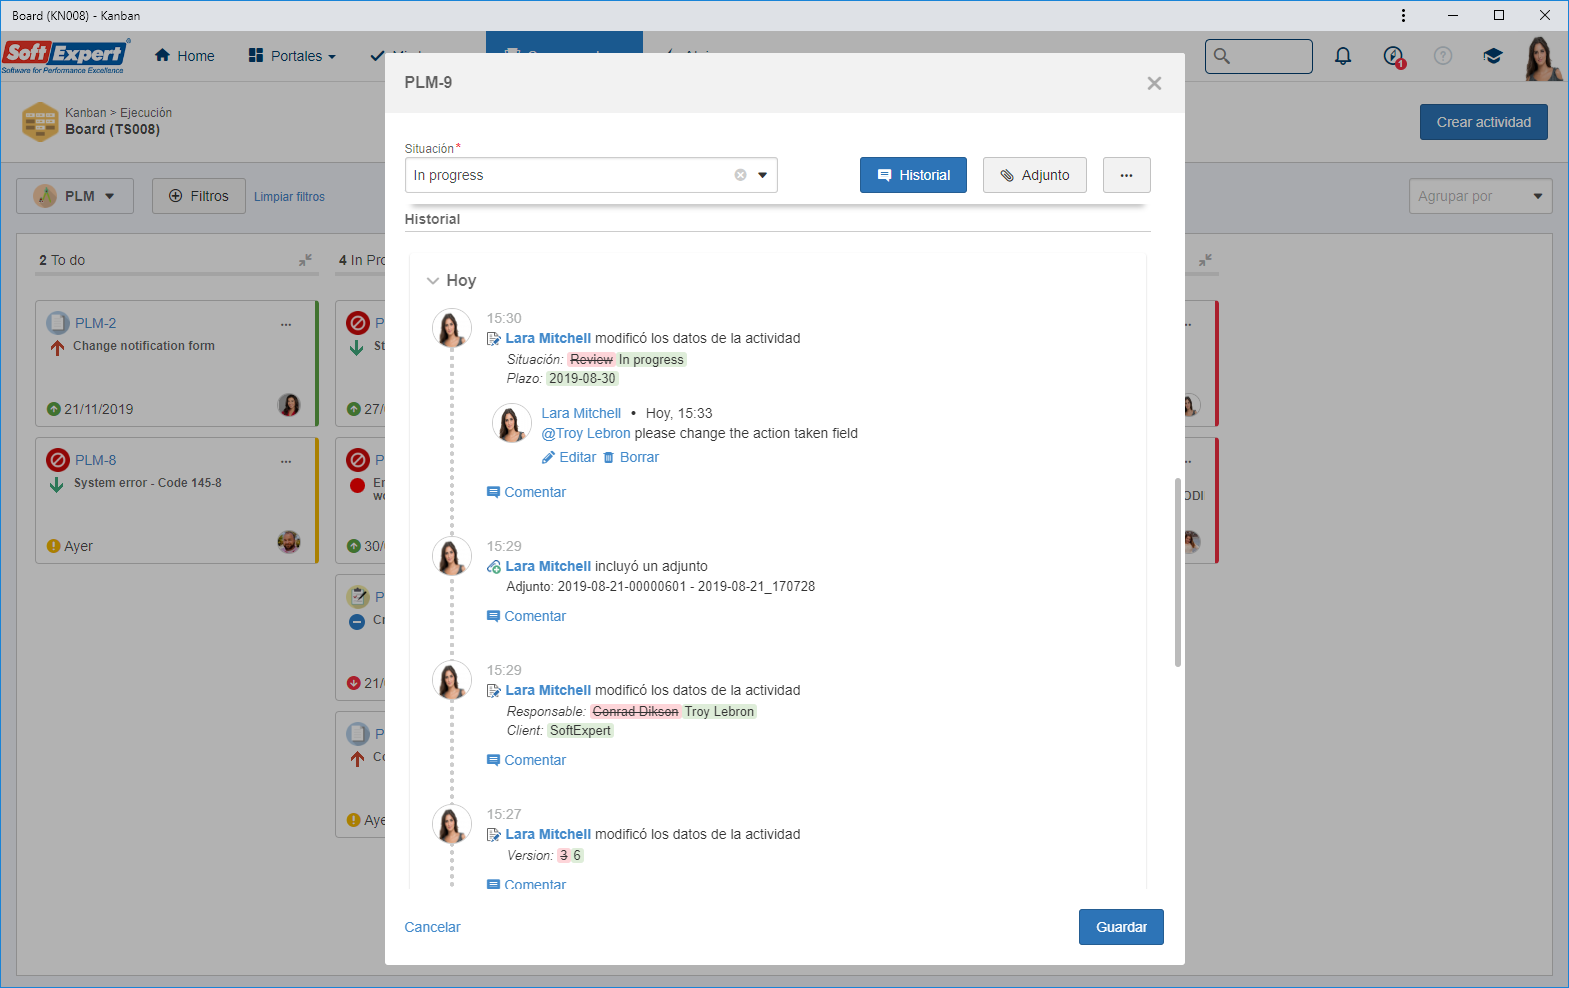Collapse the Hoy history group
Image resolution: width=1569 pixels, height=988 pixels.
click(x=433, y=281)
